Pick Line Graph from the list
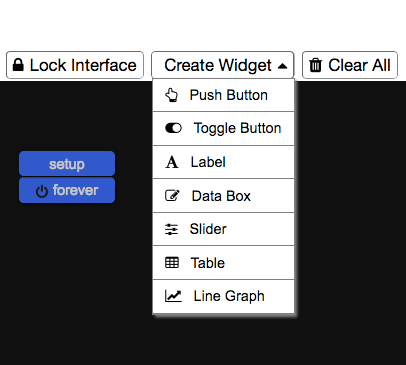The image size is (406, 365). pyautogui.click(x=223, y=296)
